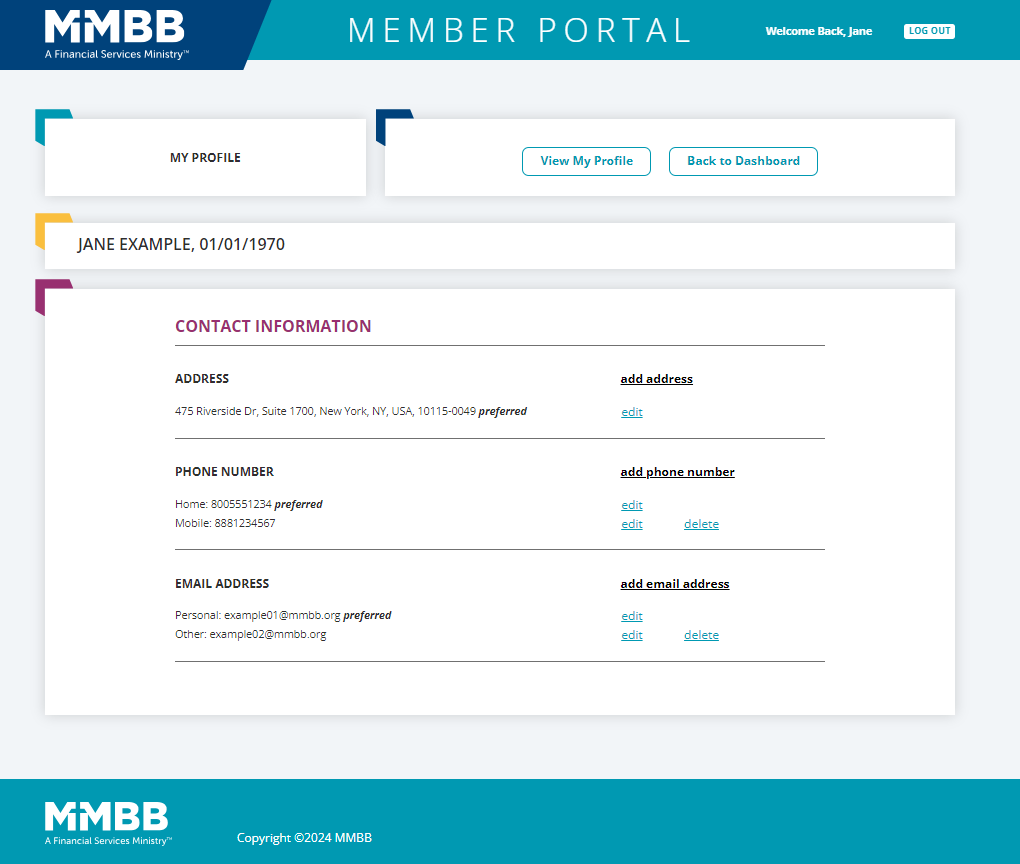
Task: Edit the Other email example02@mmbb.org
Action: pos(632,635)
